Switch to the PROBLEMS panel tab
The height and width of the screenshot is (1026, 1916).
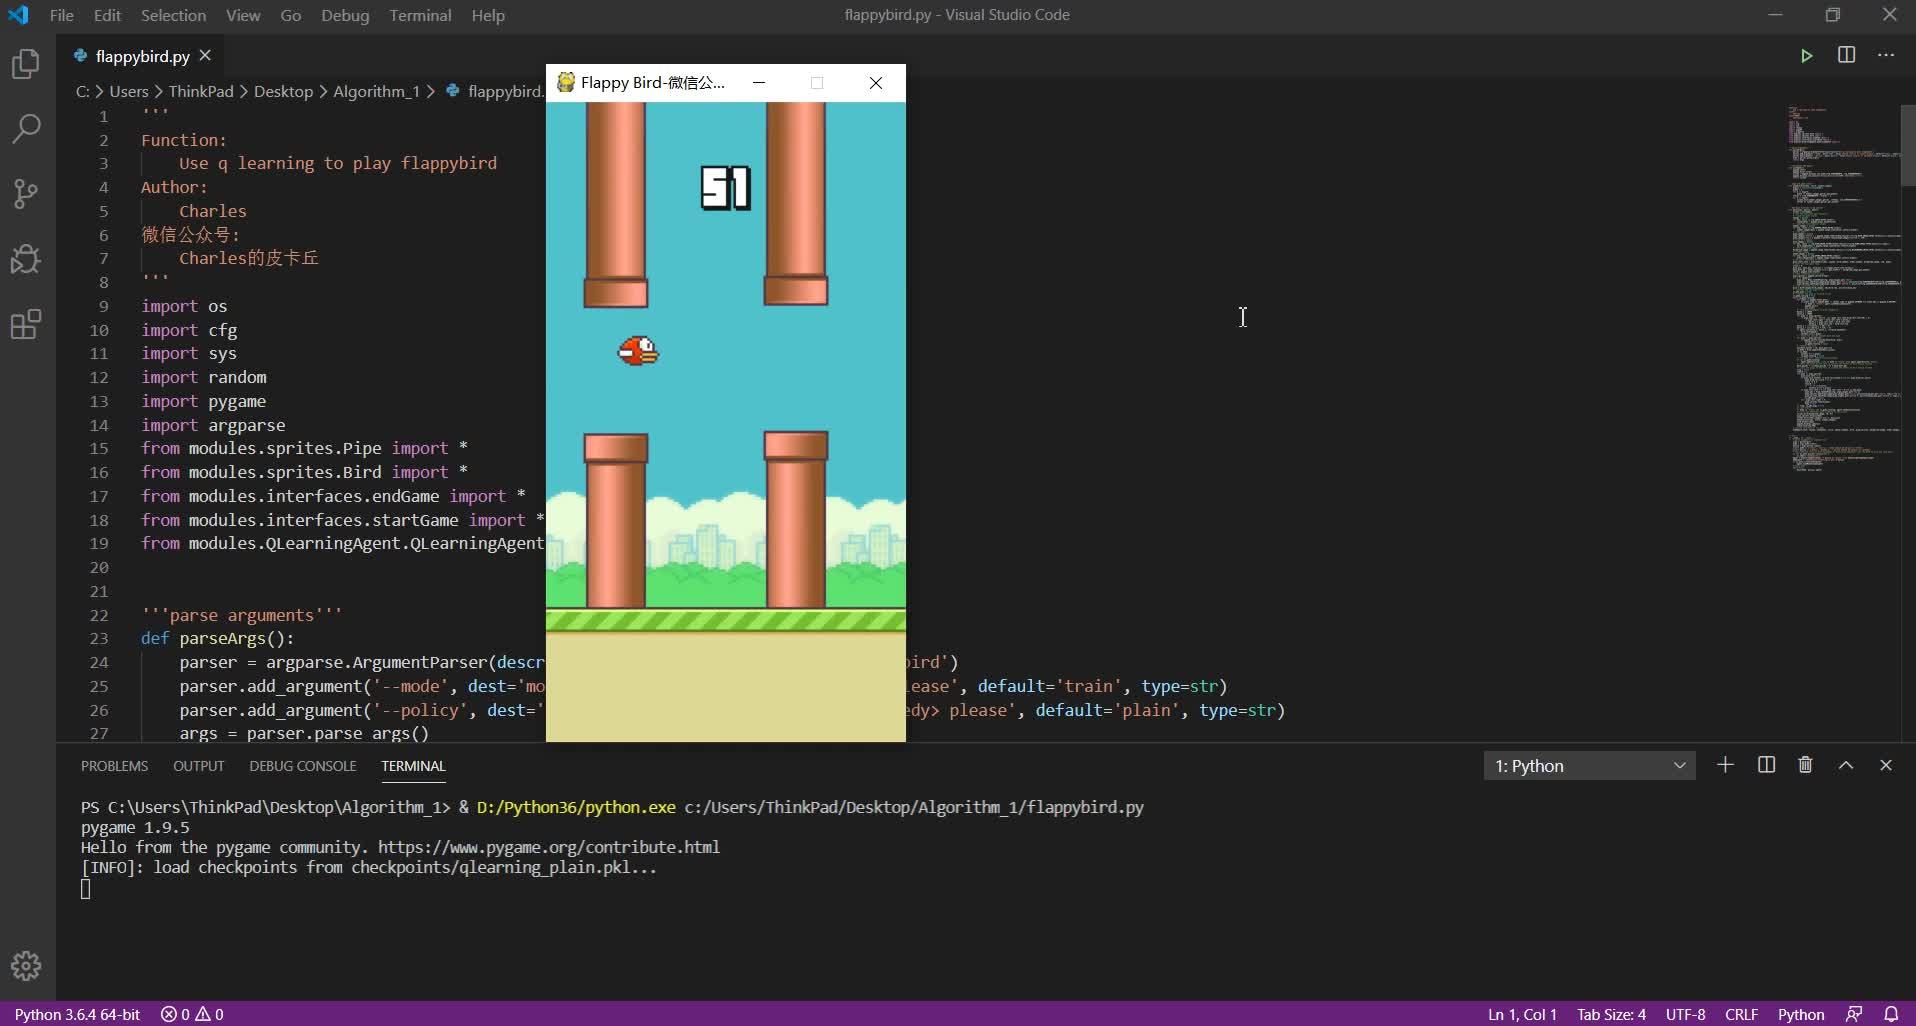pyautogui.click(x=114, y=766)
